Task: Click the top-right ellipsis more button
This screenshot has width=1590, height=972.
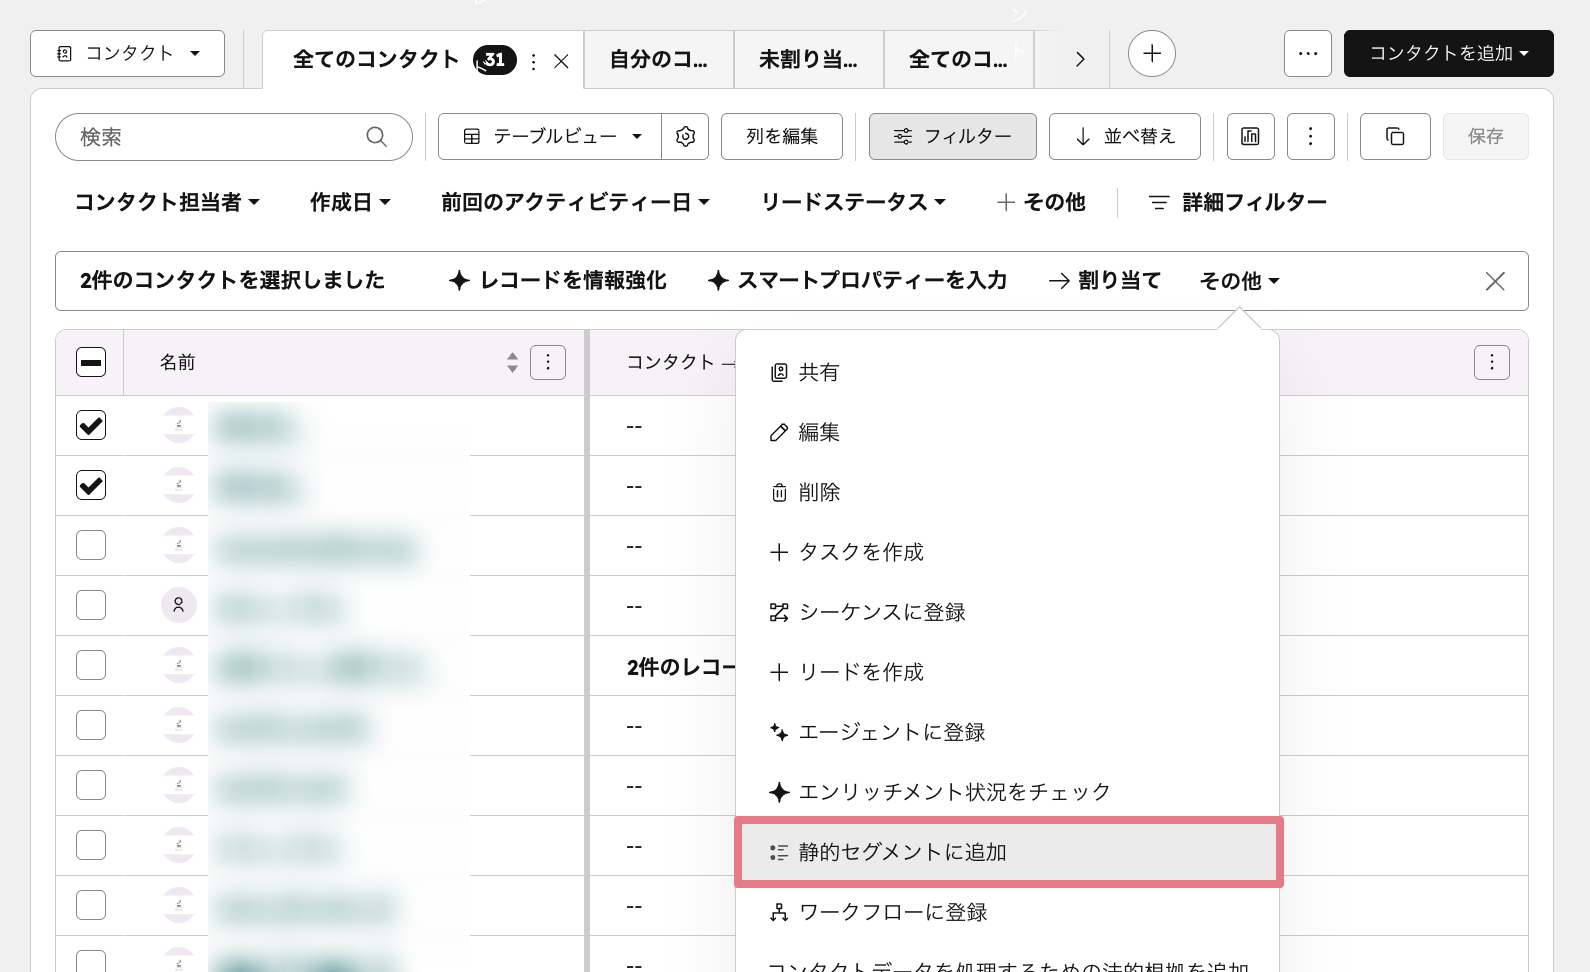Action: [1307, 54]
